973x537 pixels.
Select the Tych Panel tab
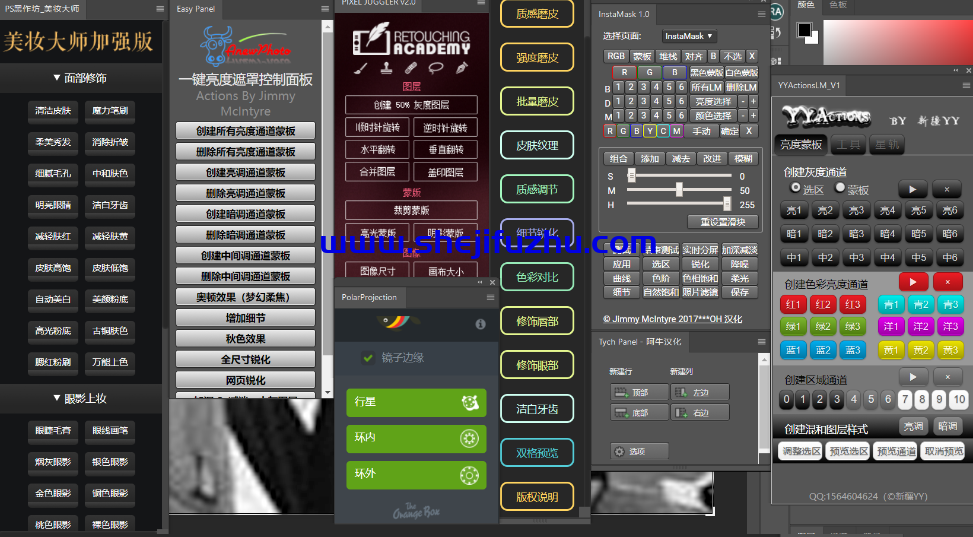pos(640,341)
